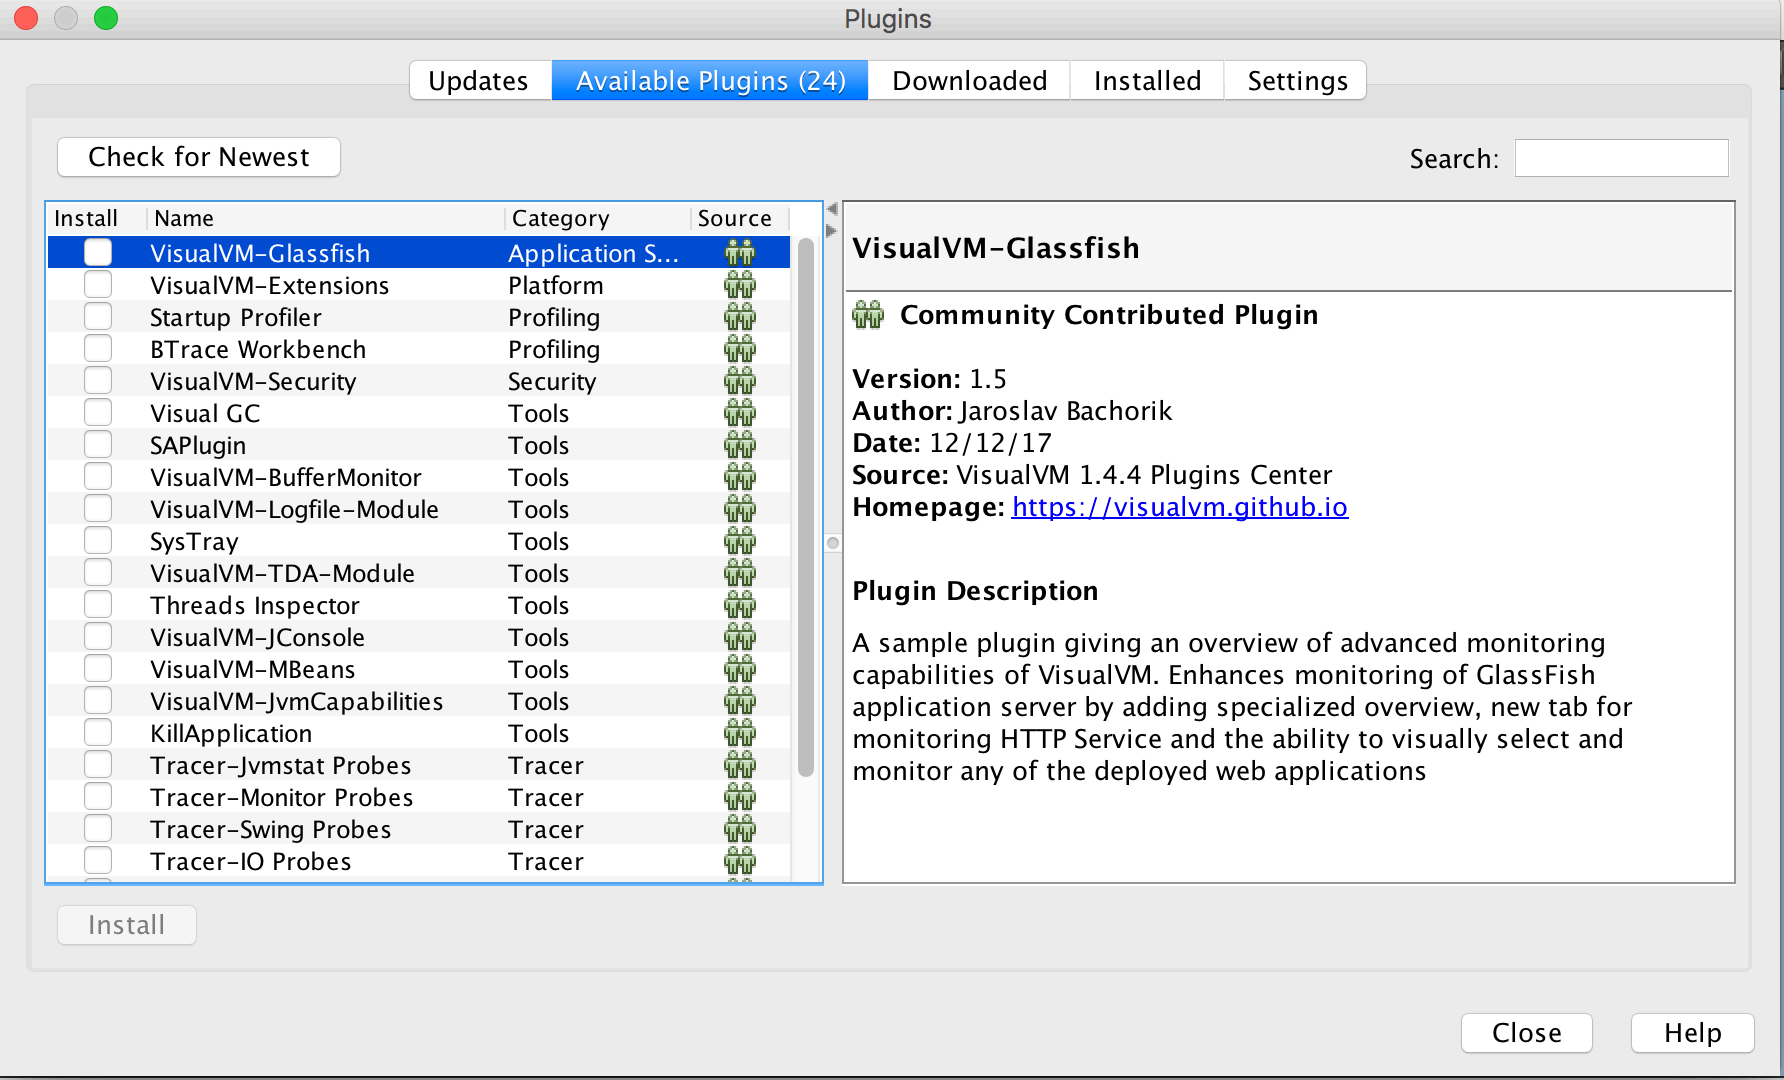This screenshot has width=1784, height=1080.
Task: Check the install box for VisualVM-Extensions
Action: click(98, 285)
